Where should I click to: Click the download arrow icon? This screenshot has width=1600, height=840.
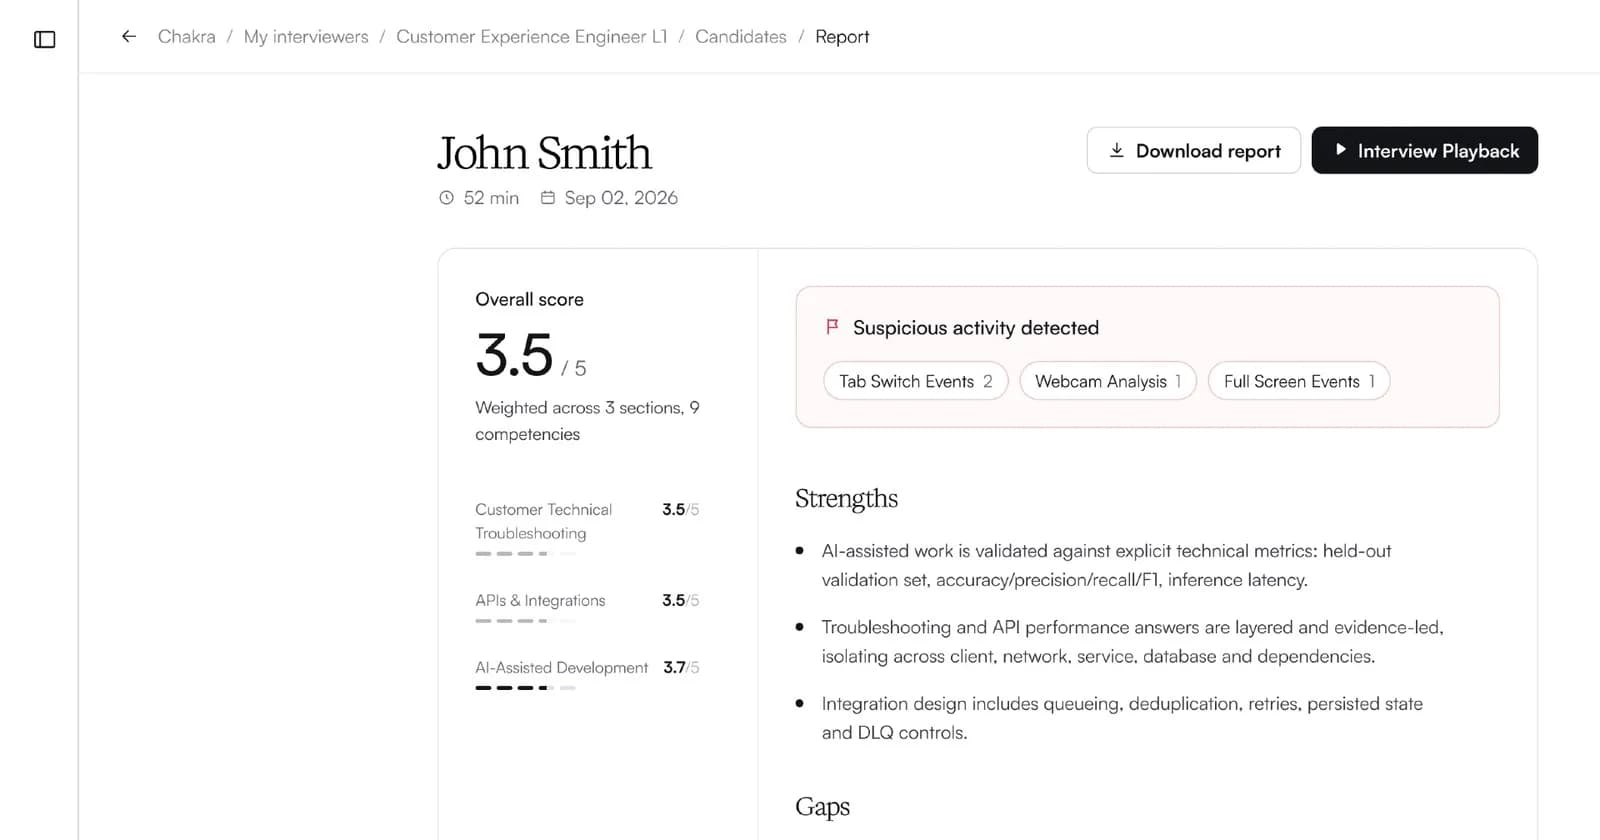[1117, 151]
